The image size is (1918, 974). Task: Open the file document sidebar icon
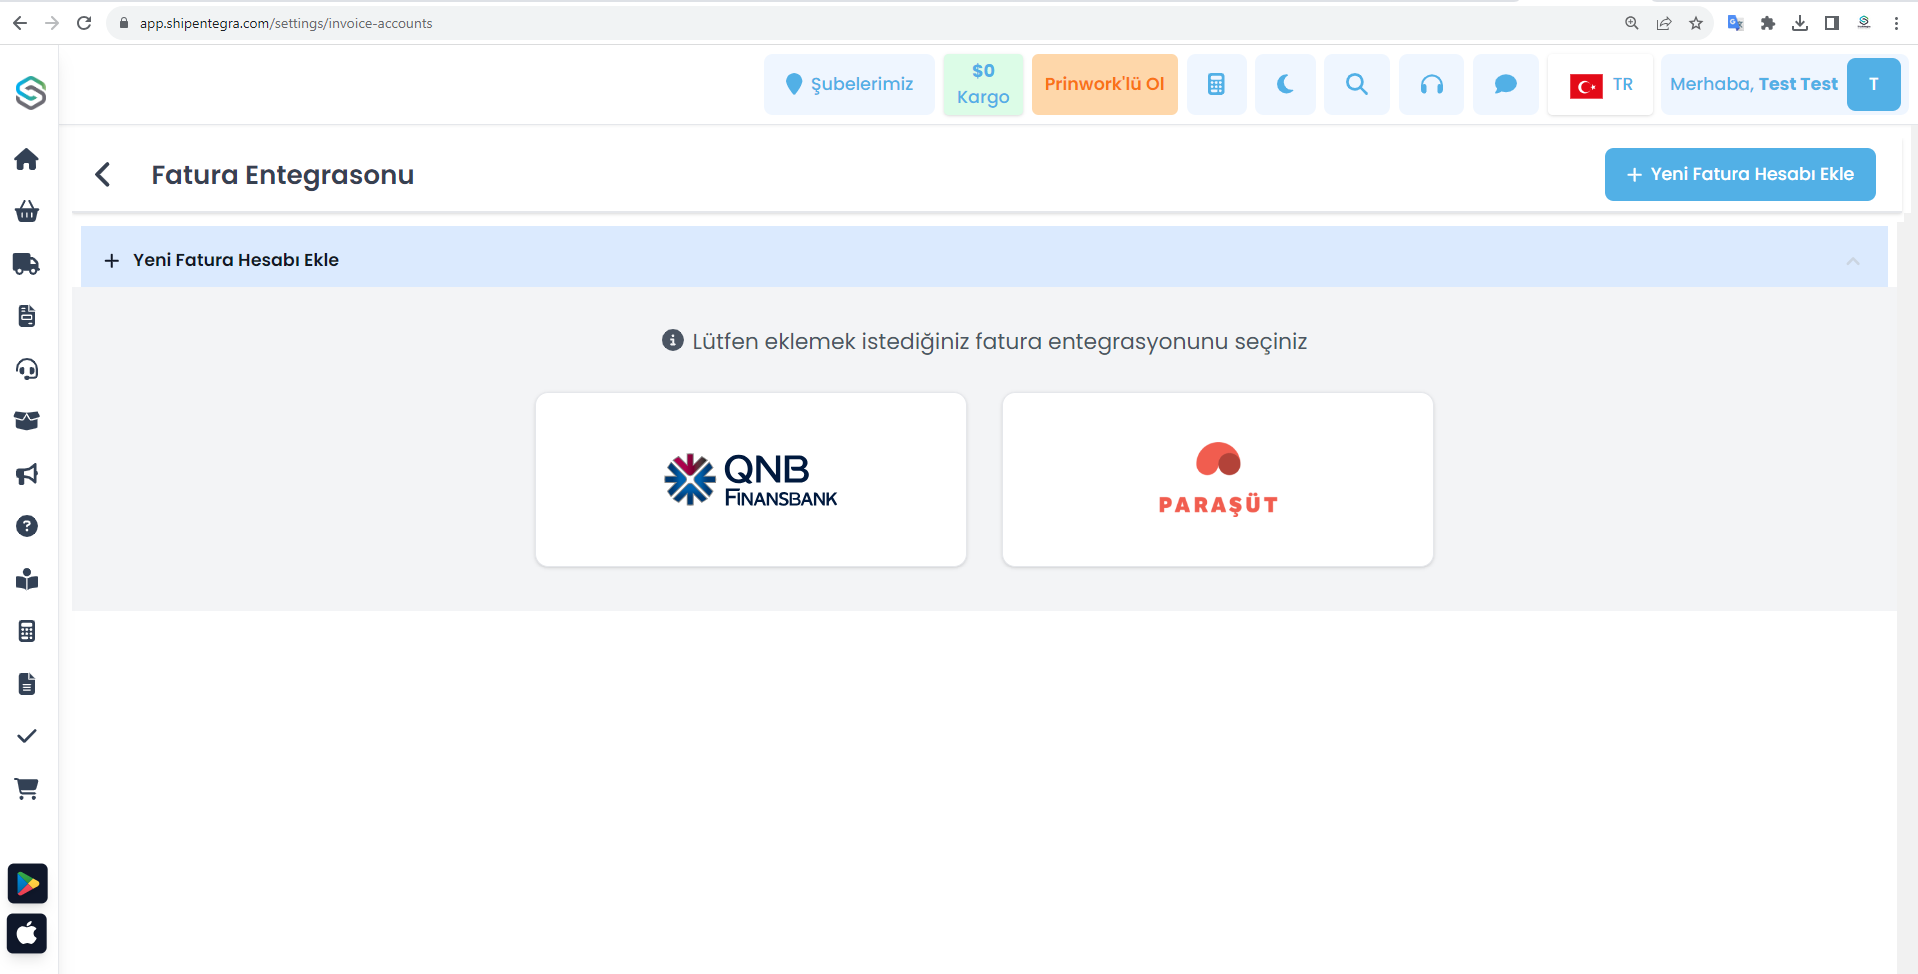click(x=27, y=684)
